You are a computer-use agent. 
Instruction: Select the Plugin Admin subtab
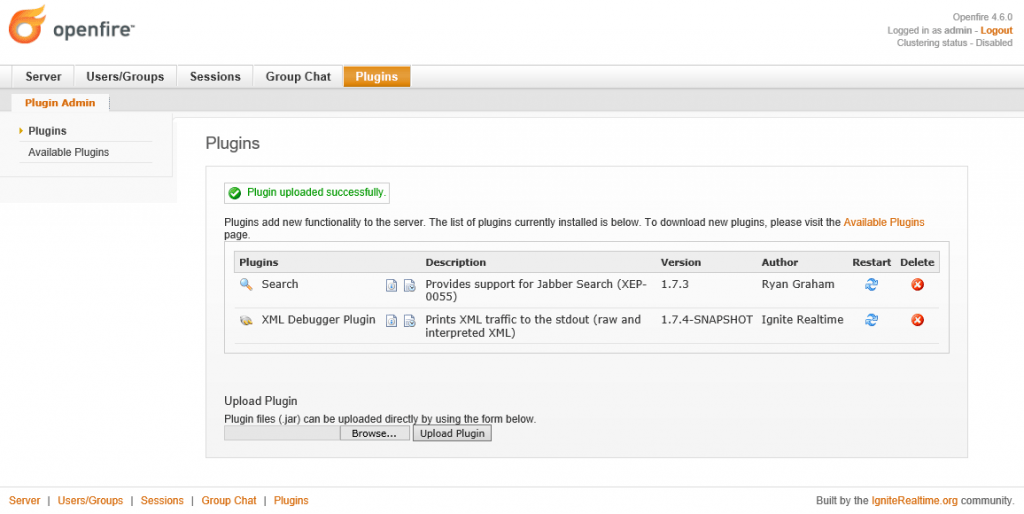pos(60,103)
